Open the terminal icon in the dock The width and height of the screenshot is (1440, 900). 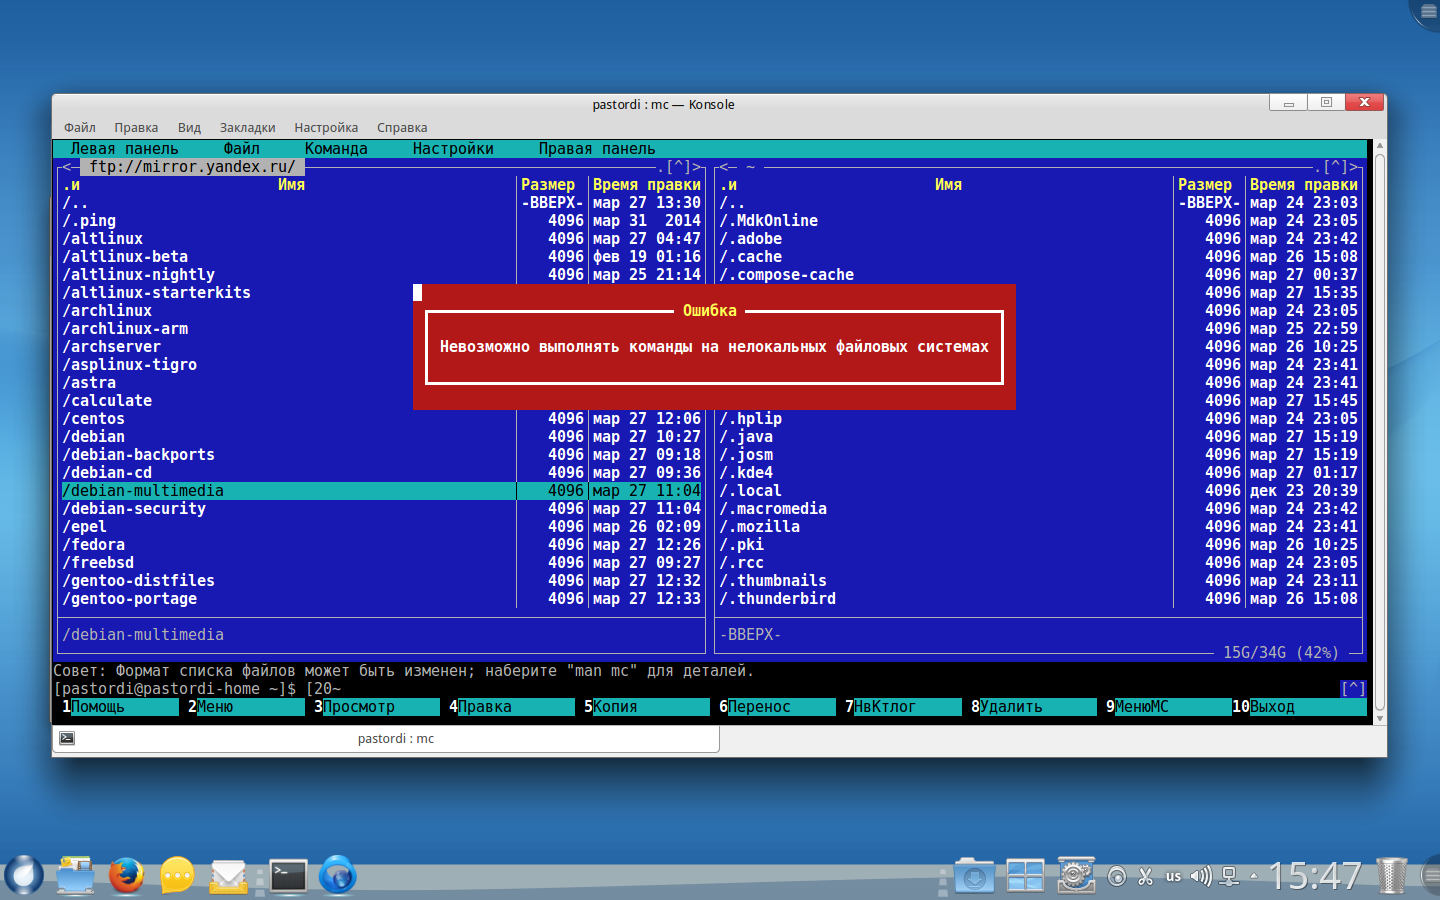(288, 876)
